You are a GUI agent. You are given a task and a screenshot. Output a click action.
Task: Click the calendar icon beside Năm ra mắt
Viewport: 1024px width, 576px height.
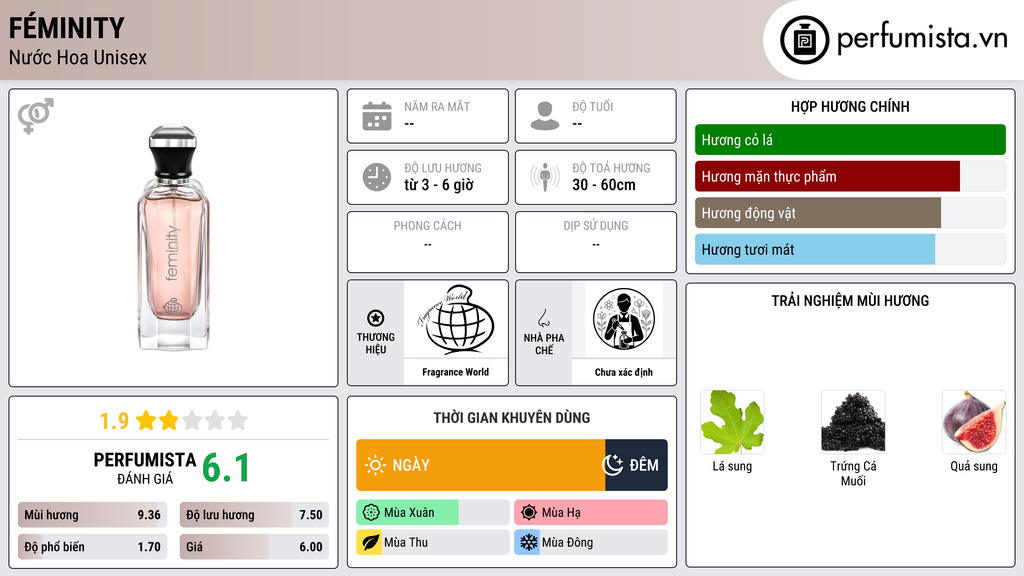coord(377,116)
